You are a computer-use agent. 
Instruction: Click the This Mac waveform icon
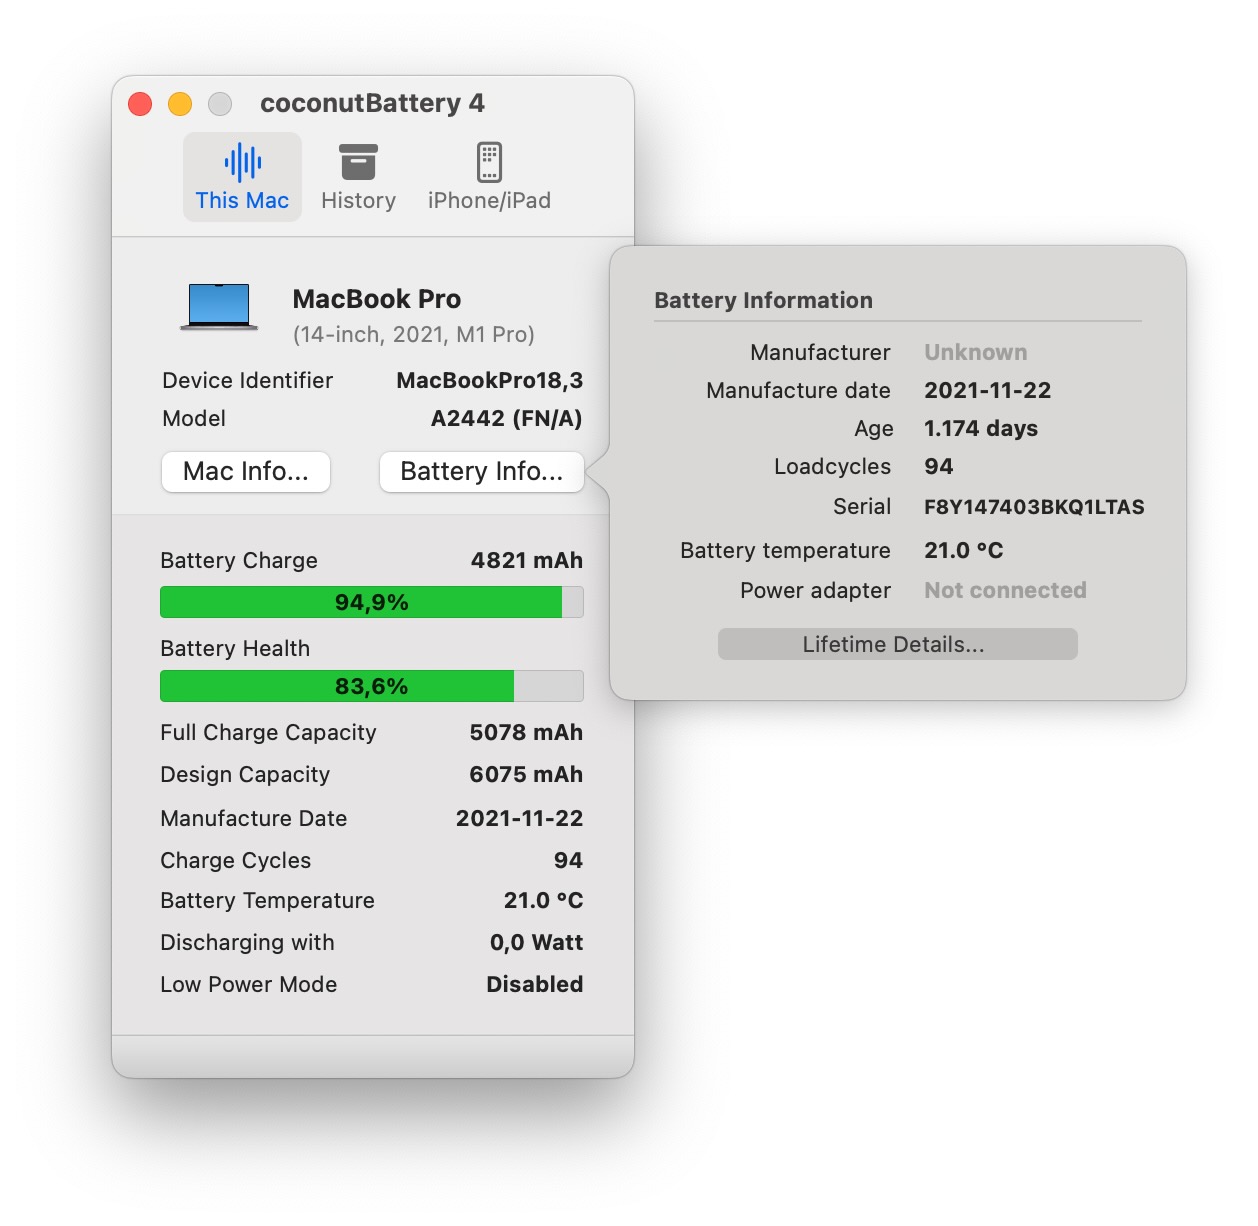242,162
